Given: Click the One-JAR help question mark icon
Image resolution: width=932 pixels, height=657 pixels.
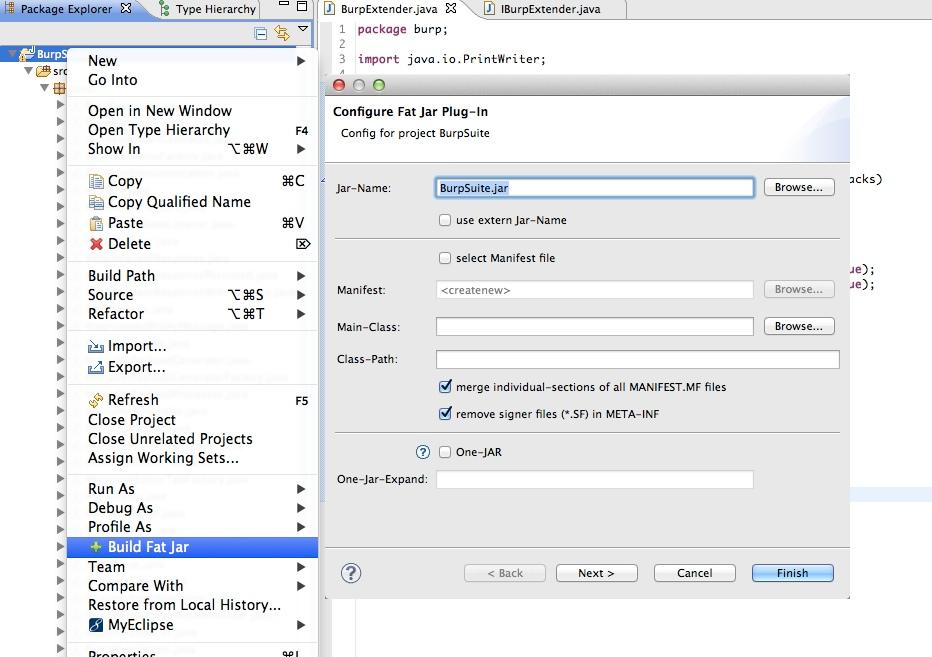Looking at the screenshot, I should tap(423, 452).
